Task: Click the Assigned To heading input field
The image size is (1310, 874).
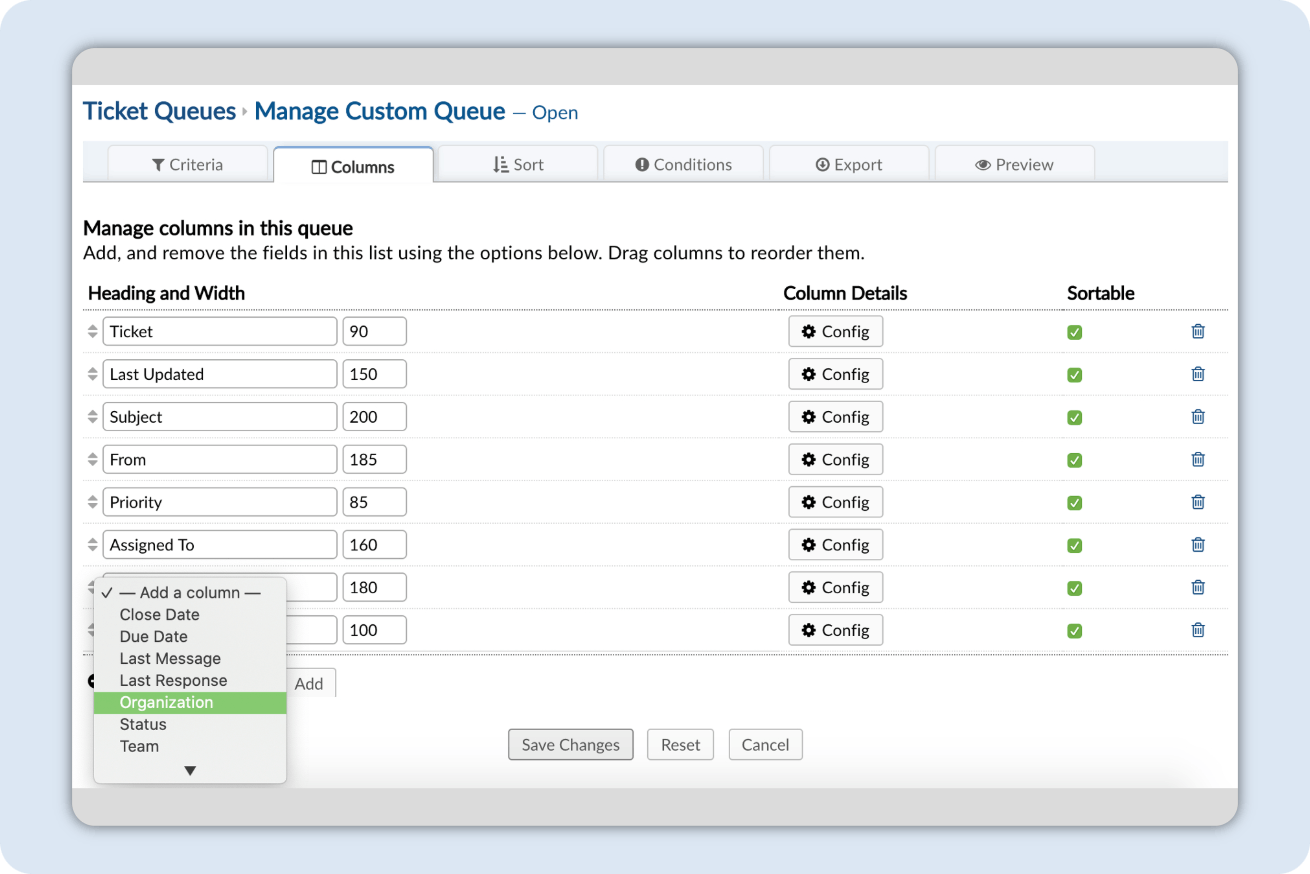Action: 220,545
